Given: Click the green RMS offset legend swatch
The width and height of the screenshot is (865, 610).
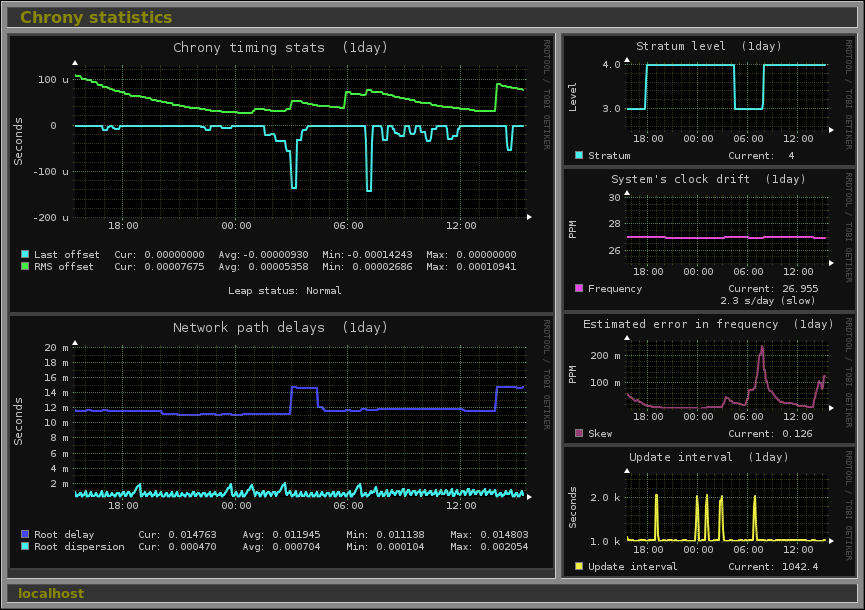Looking at the screenshot, I should (x=25, y=267).
